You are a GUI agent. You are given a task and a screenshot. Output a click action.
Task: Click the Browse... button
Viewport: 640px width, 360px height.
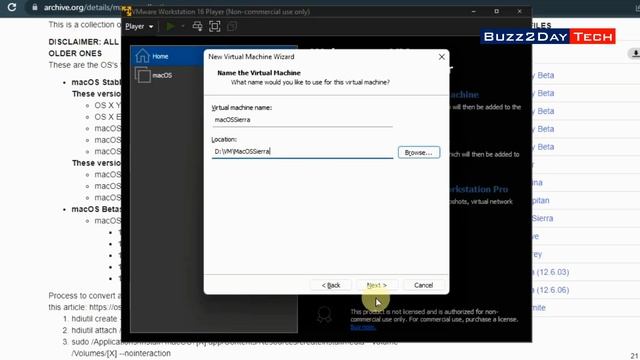coord(419,152)
